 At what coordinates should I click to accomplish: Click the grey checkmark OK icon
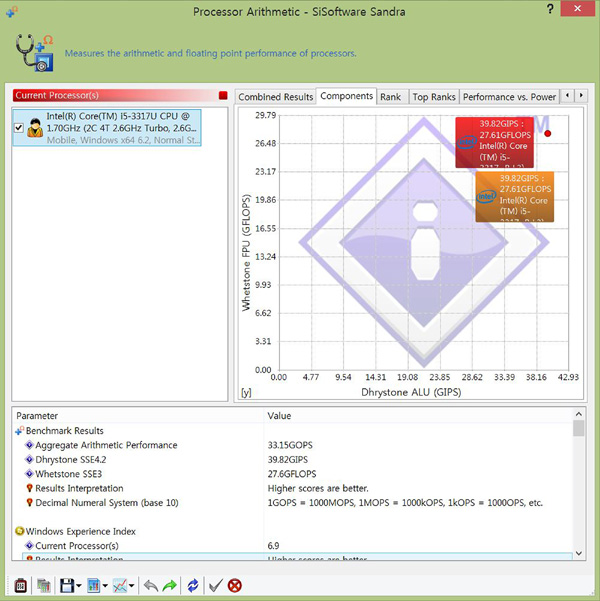(x=215, y=585)
